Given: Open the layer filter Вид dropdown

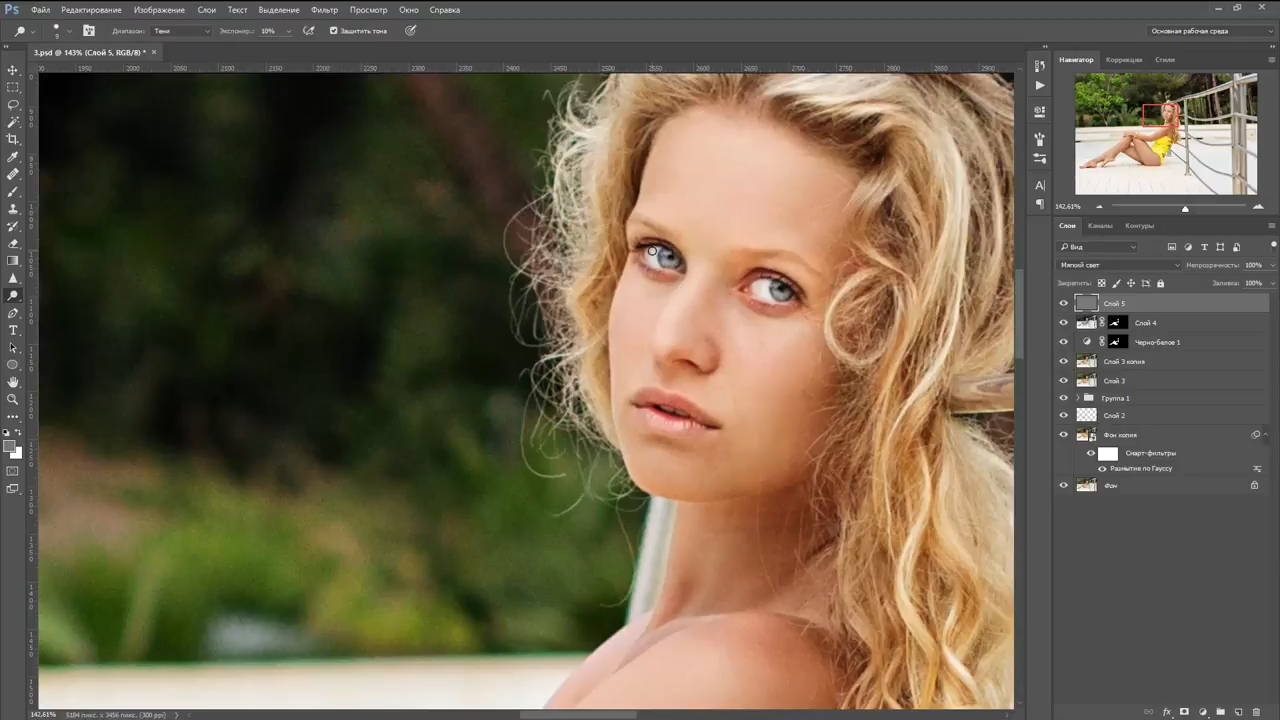Looking at the screenshot, I should pos(1098,247).
